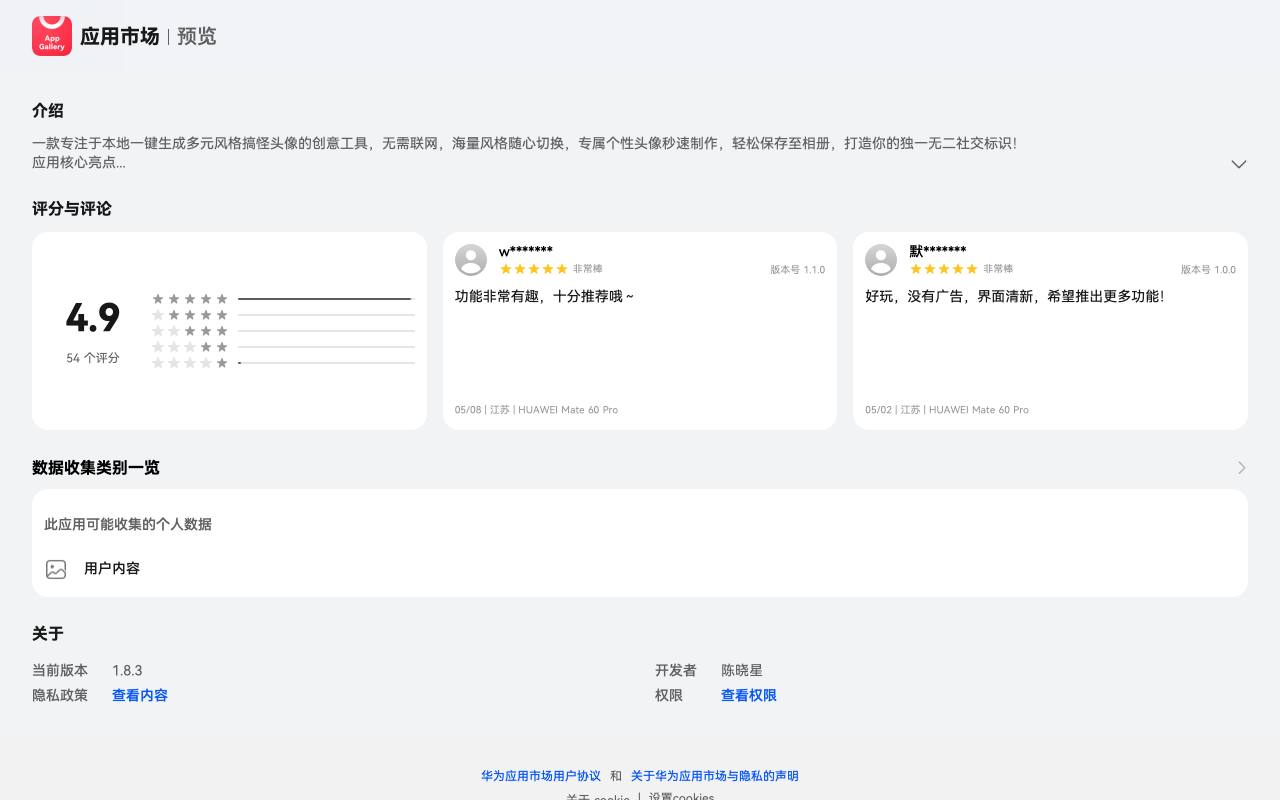Click the avatar of reviewer 默*******
This screenshot has height=800, width=1280.
tap(881, 260)
